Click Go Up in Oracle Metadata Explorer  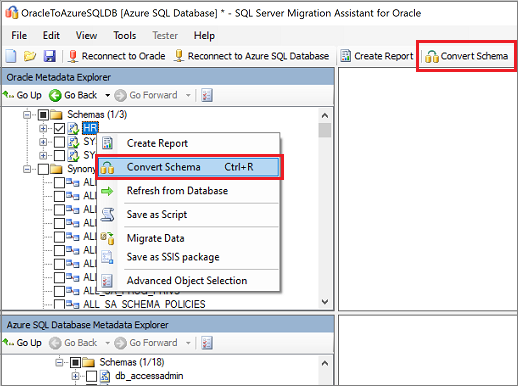coord(22,95)
